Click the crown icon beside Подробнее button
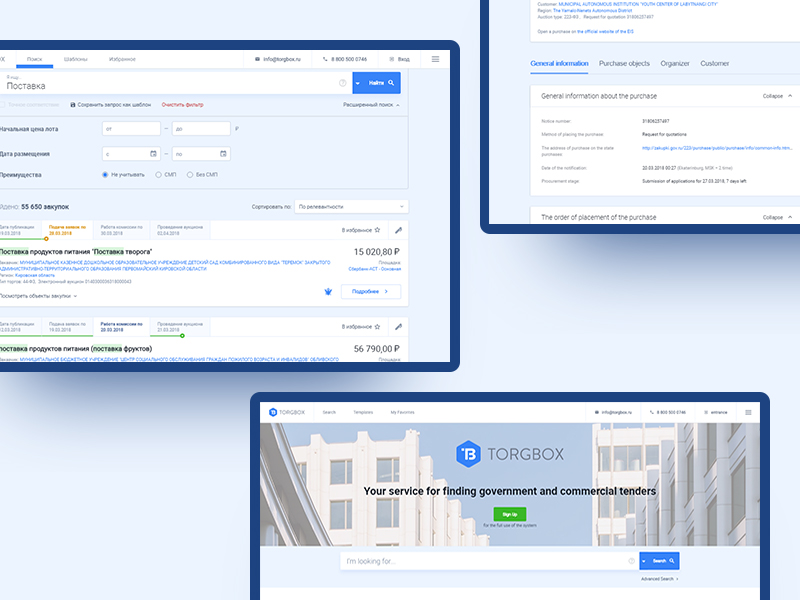The image size is (800, 600). (x=328, y=291)
